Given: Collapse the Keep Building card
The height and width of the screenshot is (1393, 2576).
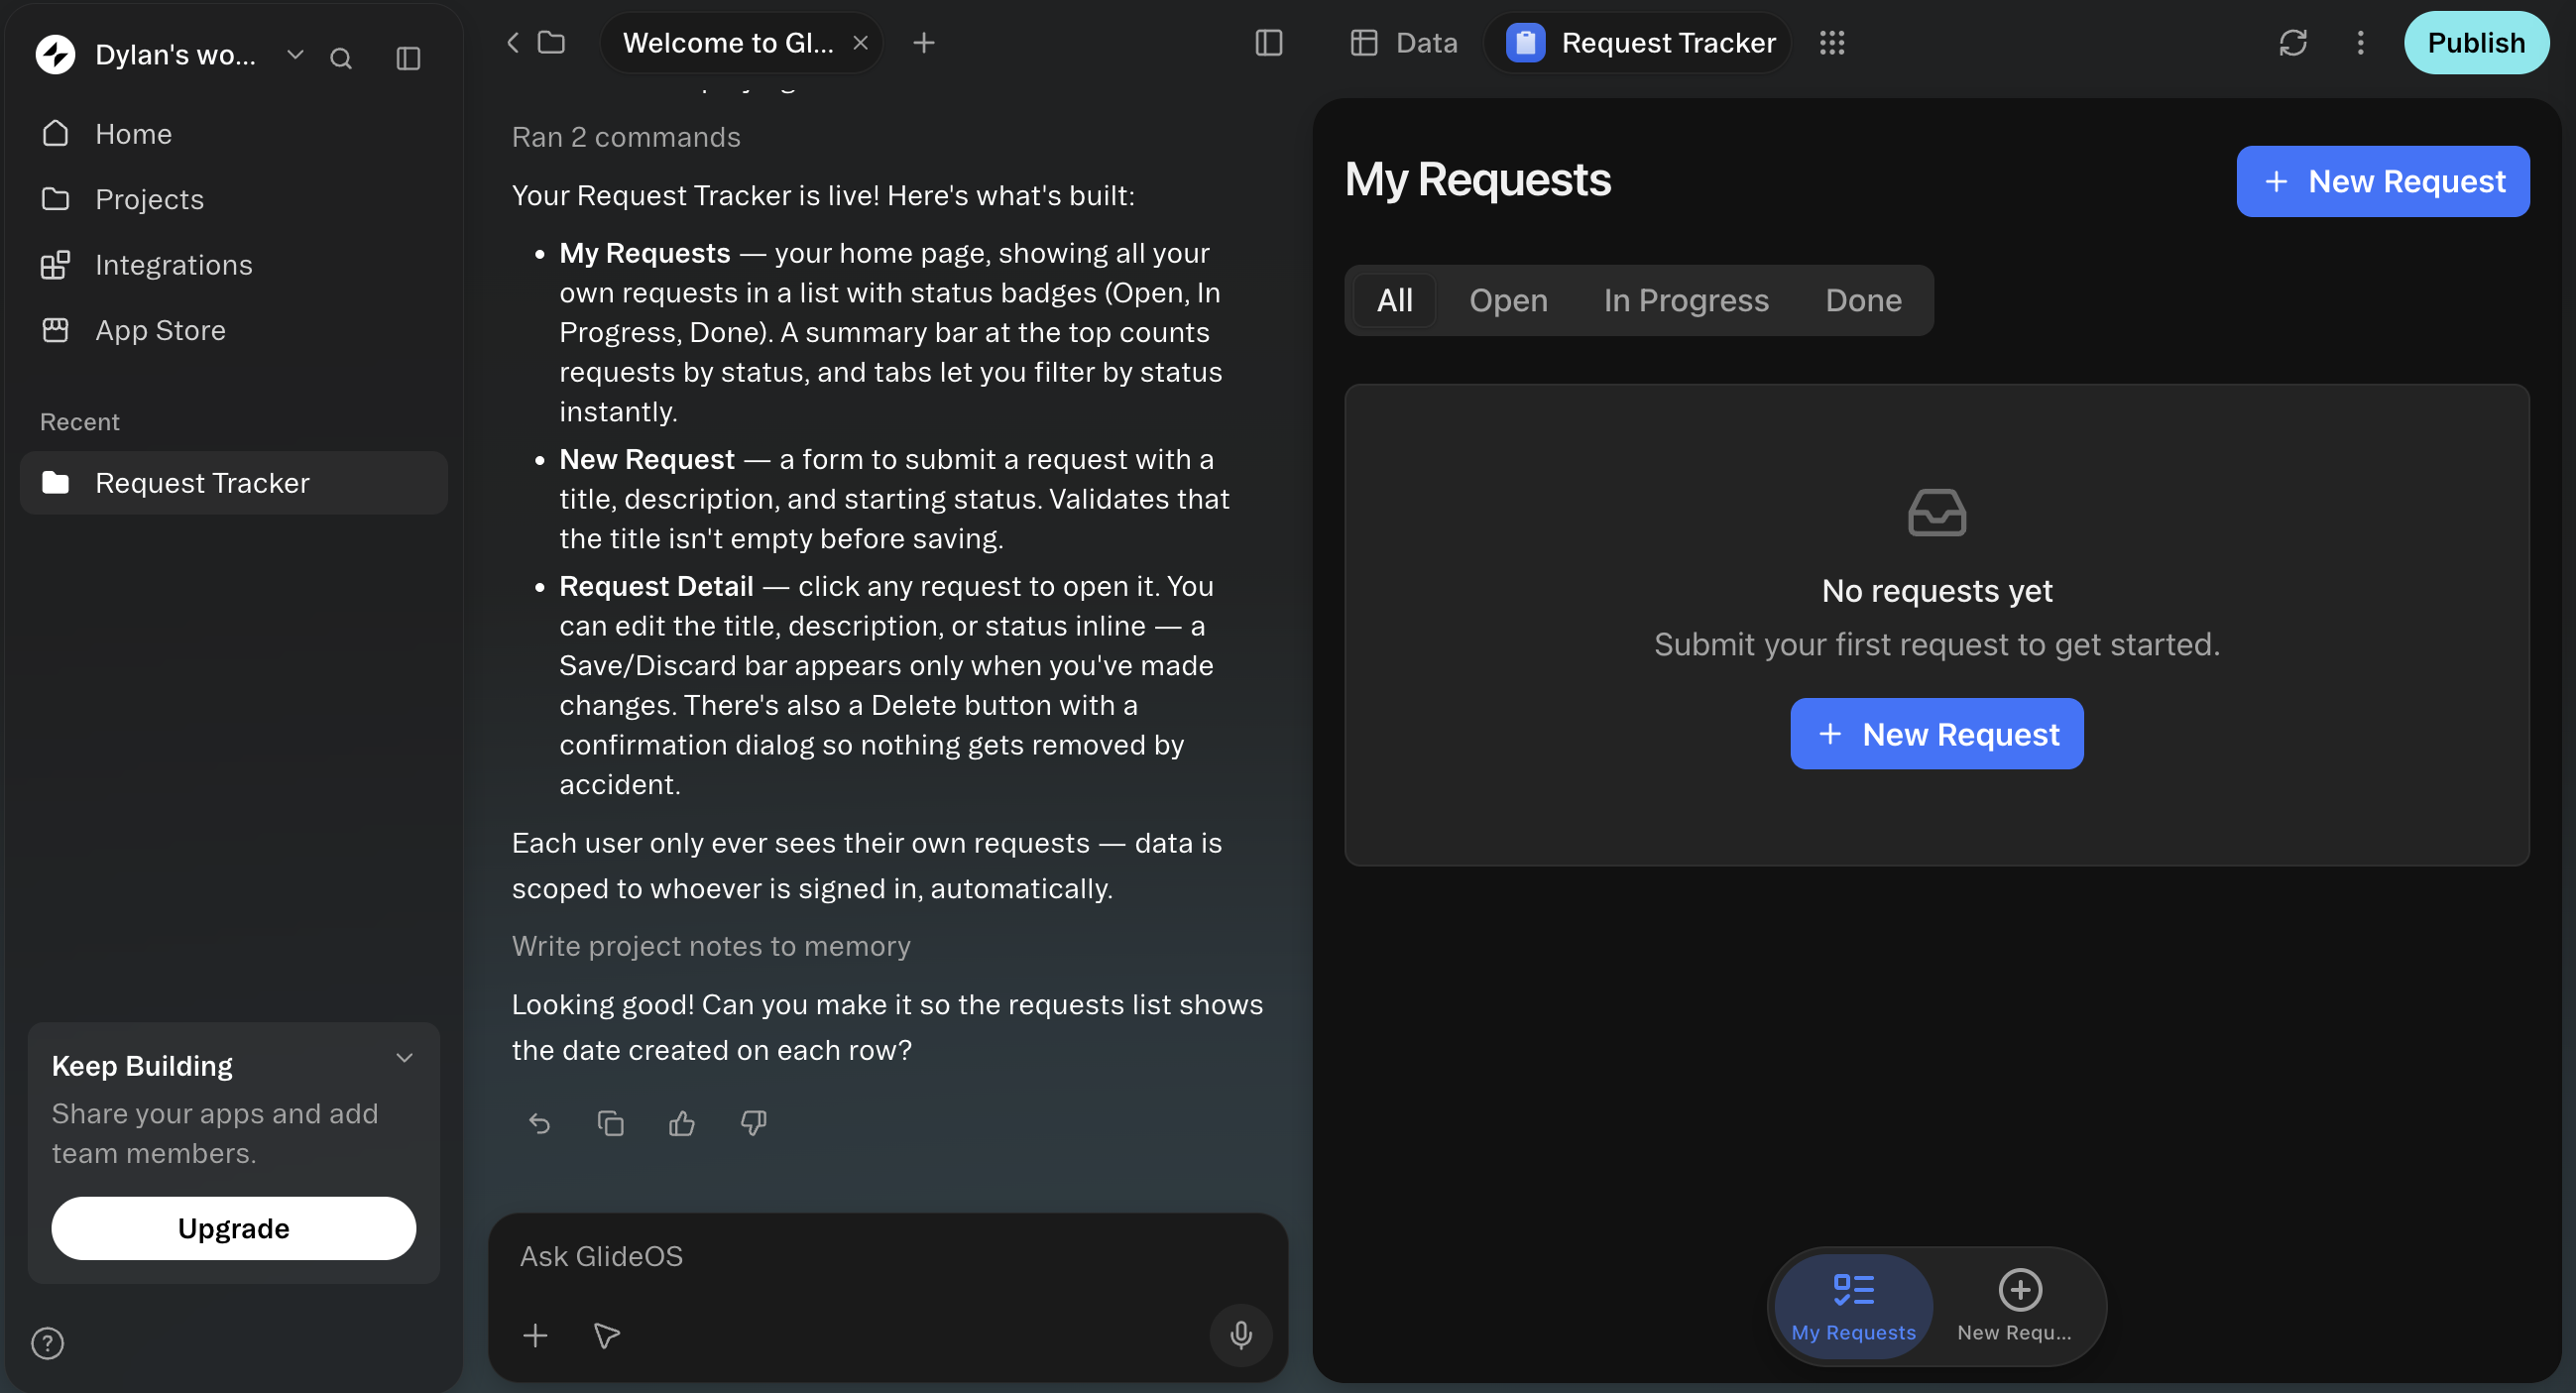Looking at the screenshot, I should point(404,1058).
